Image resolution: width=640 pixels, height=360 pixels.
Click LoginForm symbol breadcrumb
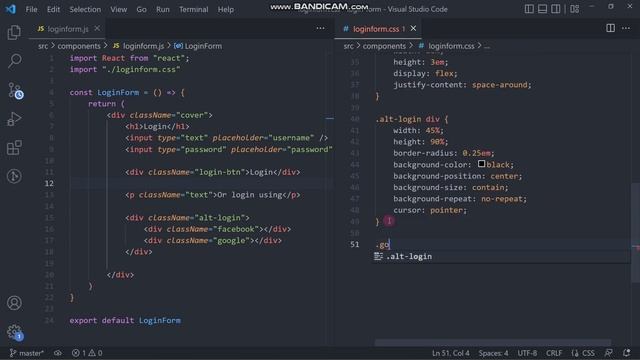tap(198, 46)
